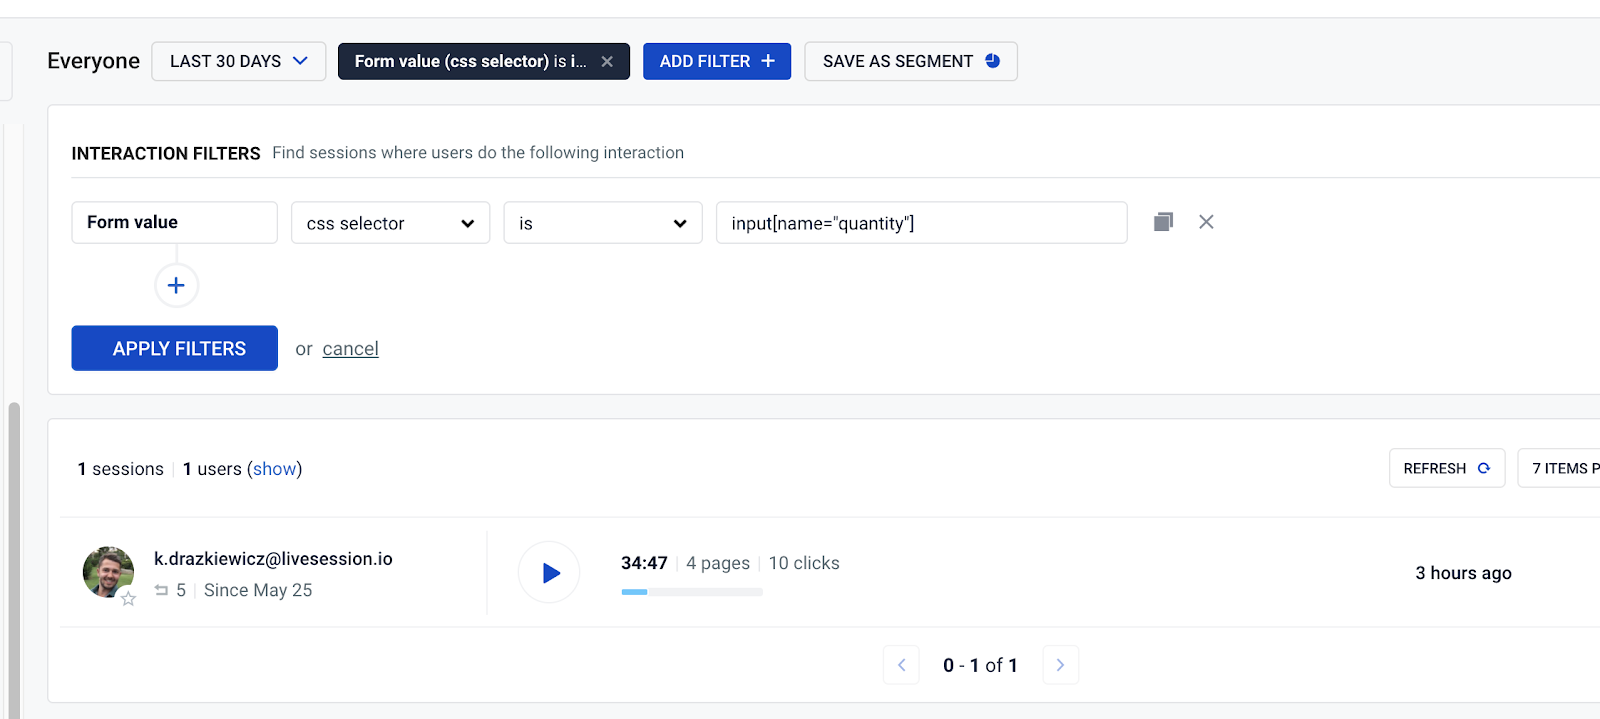Click APPLY FILTERS button
Screen dimensions: 1600x719
pos(174,348)
